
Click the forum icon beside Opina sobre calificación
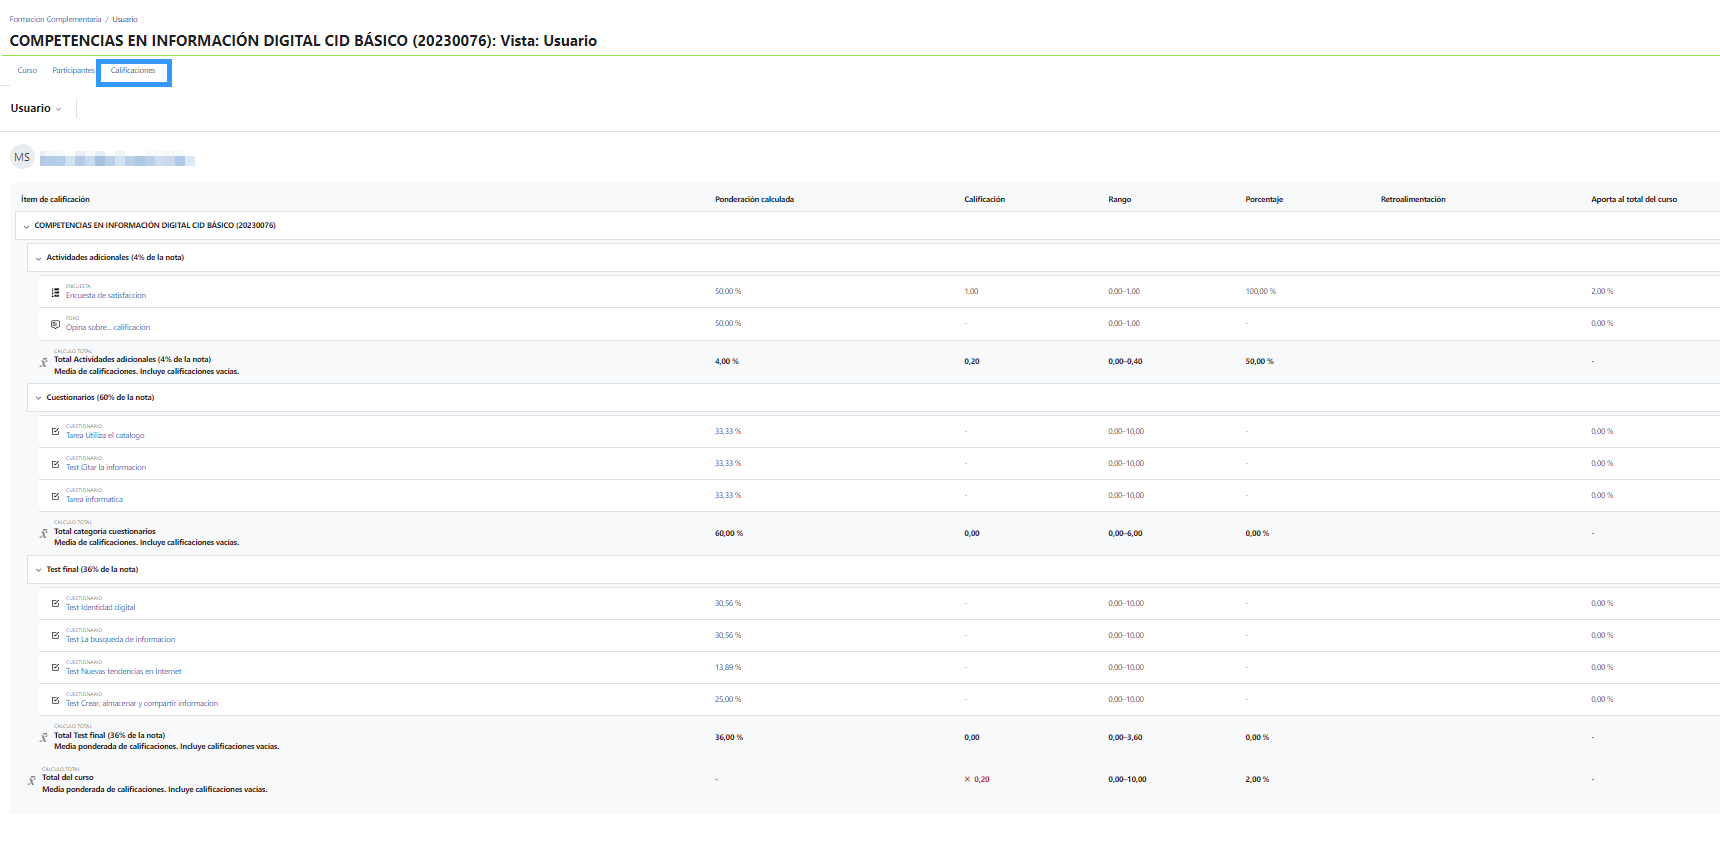(55, 324)
